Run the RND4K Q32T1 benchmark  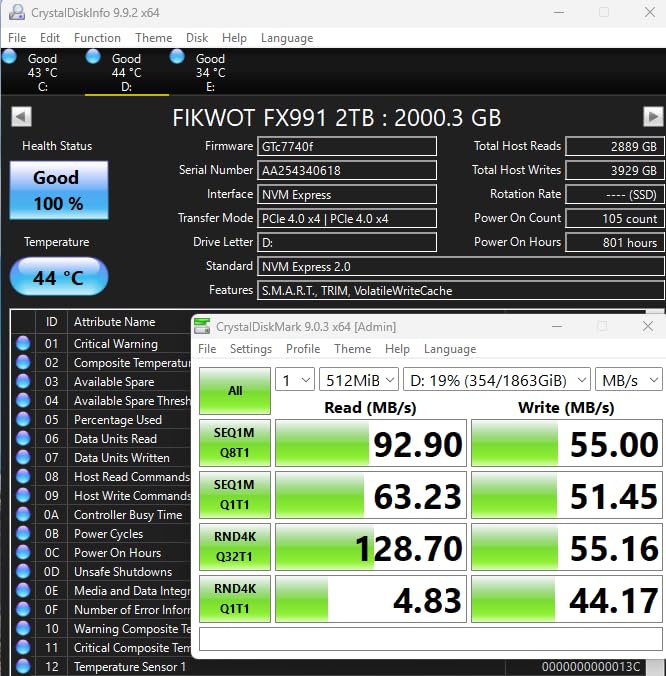point(235,547)
